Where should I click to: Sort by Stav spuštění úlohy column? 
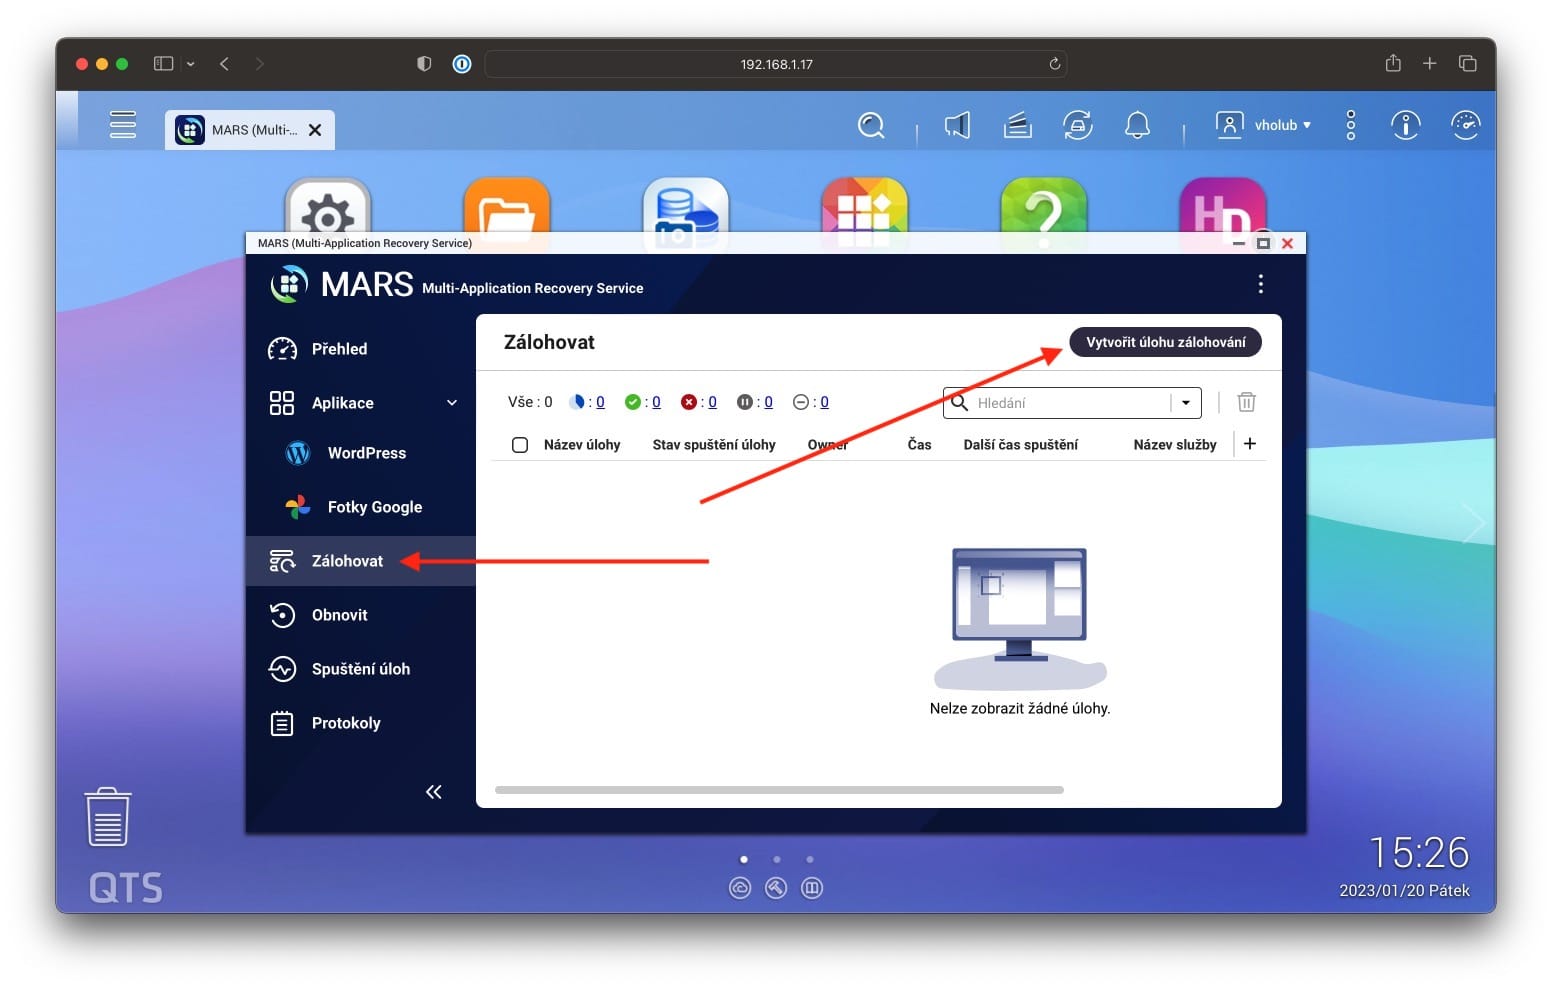[714, 445]
